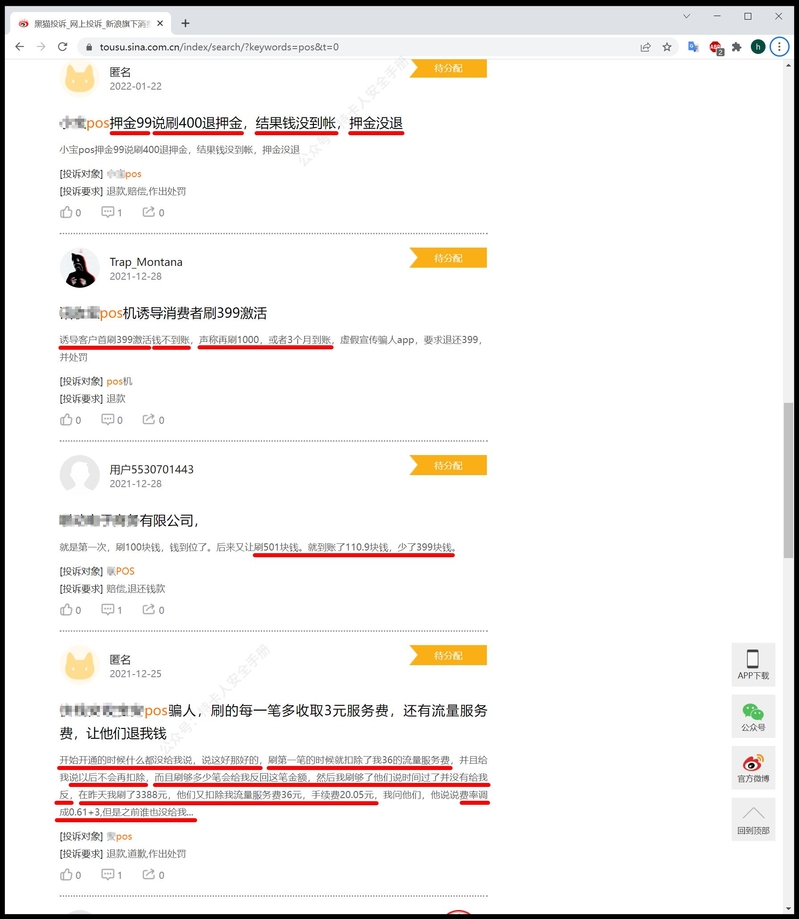This screenshot has width=799, height=919.
Task: Open the extensions puzzle icon
Action: click(737, 47)
